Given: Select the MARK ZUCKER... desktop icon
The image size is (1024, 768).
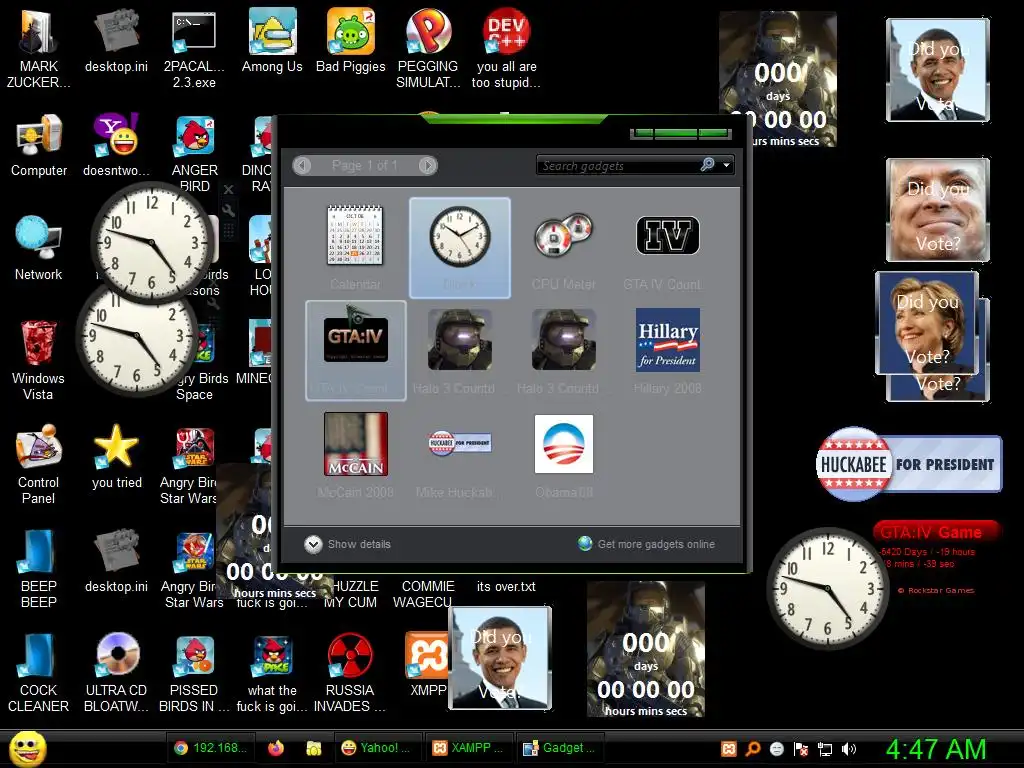Looking at the screenshot, I should (x=39, y=48).
